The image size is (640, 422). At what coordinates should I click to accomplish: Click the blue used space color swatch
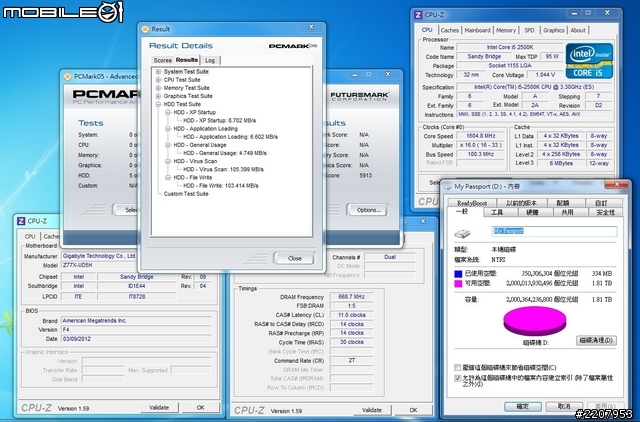pyautogui.click(x=458, y=274)
